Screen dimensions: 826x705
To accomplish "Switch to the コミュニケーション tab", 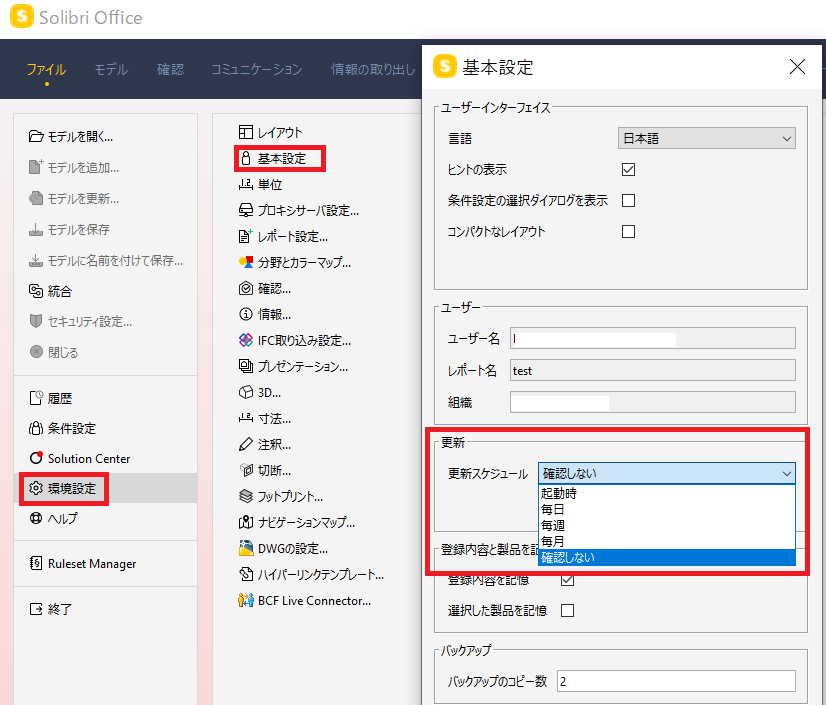I will 257,70.
